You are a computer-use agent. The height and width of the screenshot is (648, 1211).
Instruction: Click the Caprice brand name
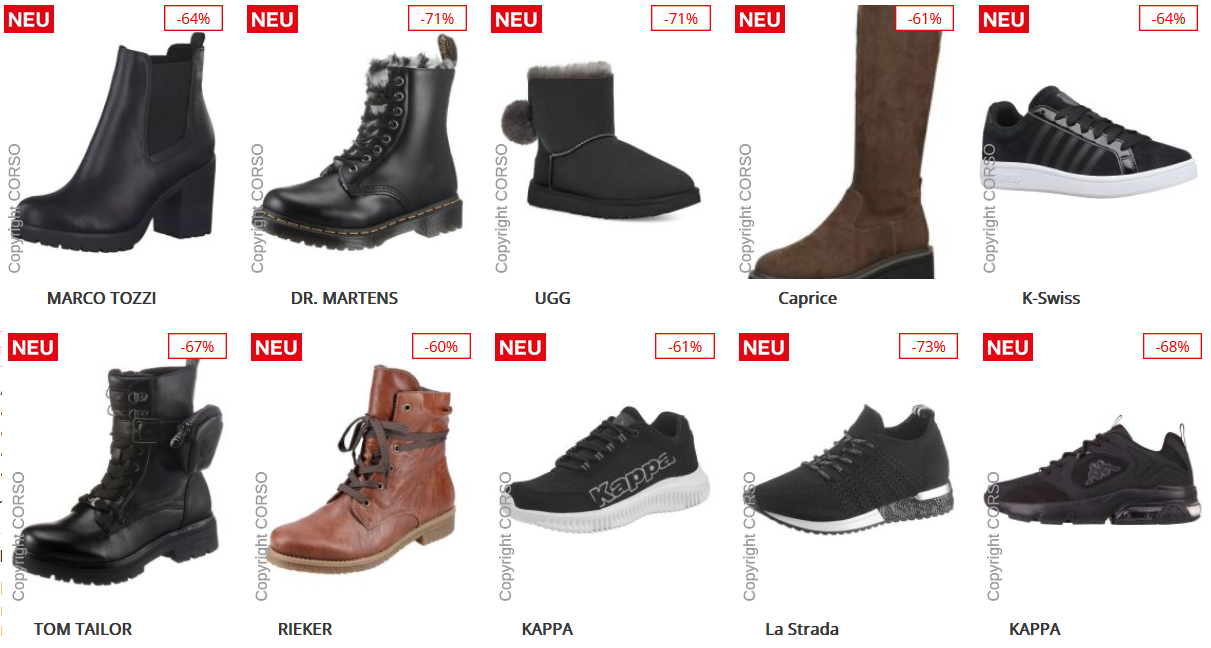coord(807,298)
